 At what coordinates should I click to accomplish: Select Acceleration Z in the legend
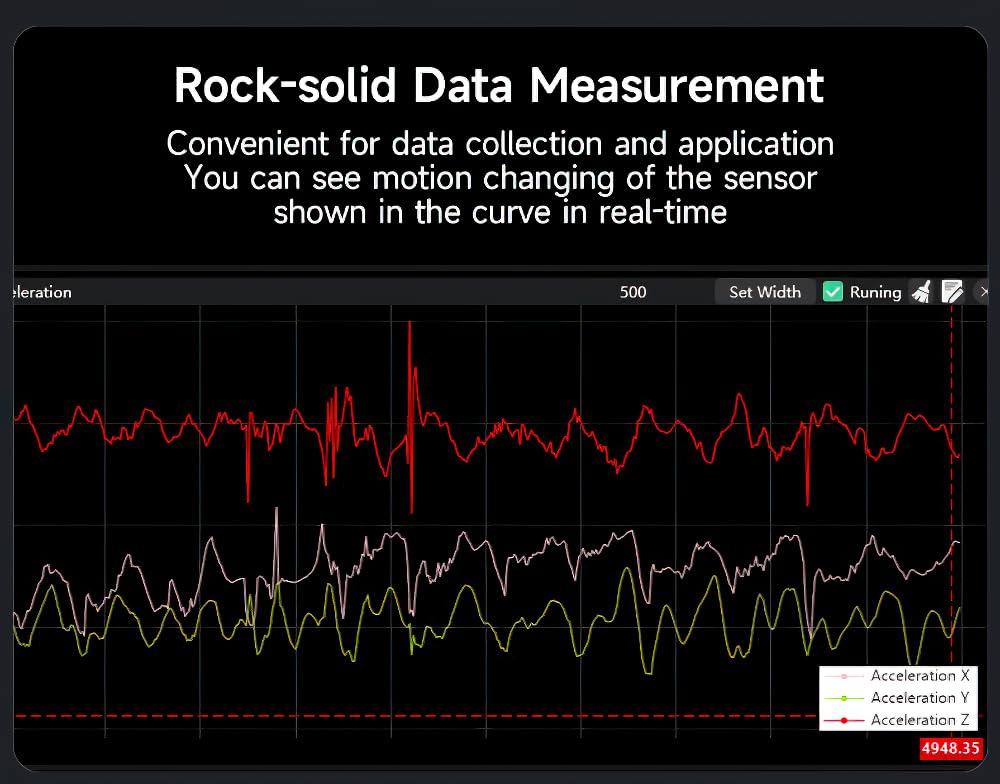pos(919,720)
